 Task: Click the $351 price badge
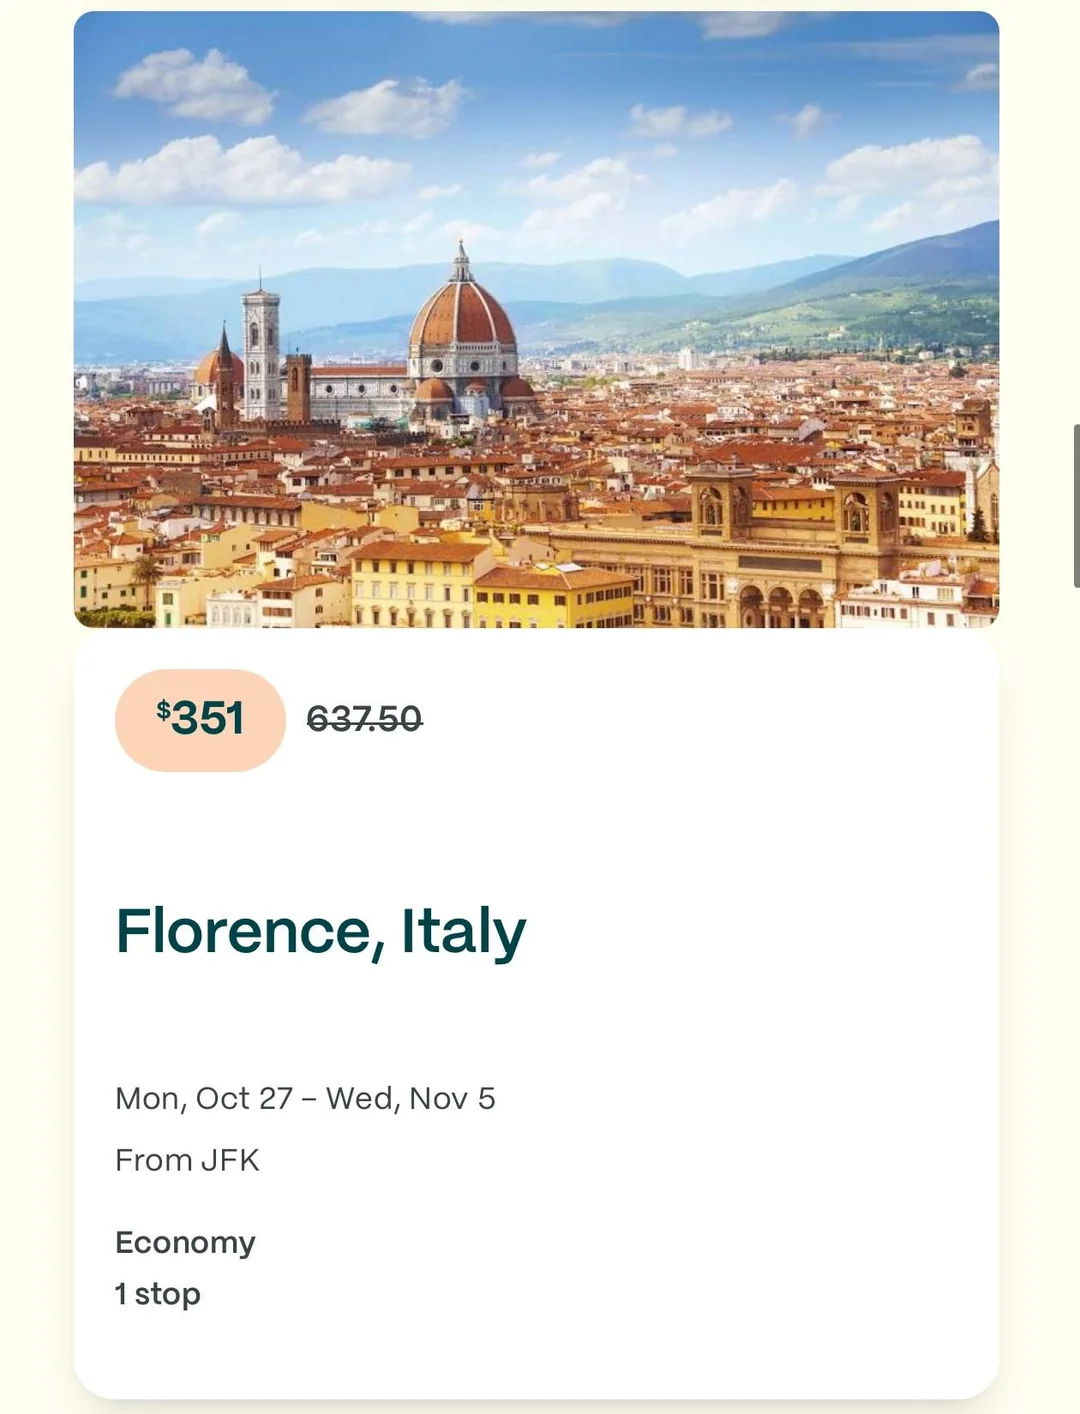click(x=200, y=720)
